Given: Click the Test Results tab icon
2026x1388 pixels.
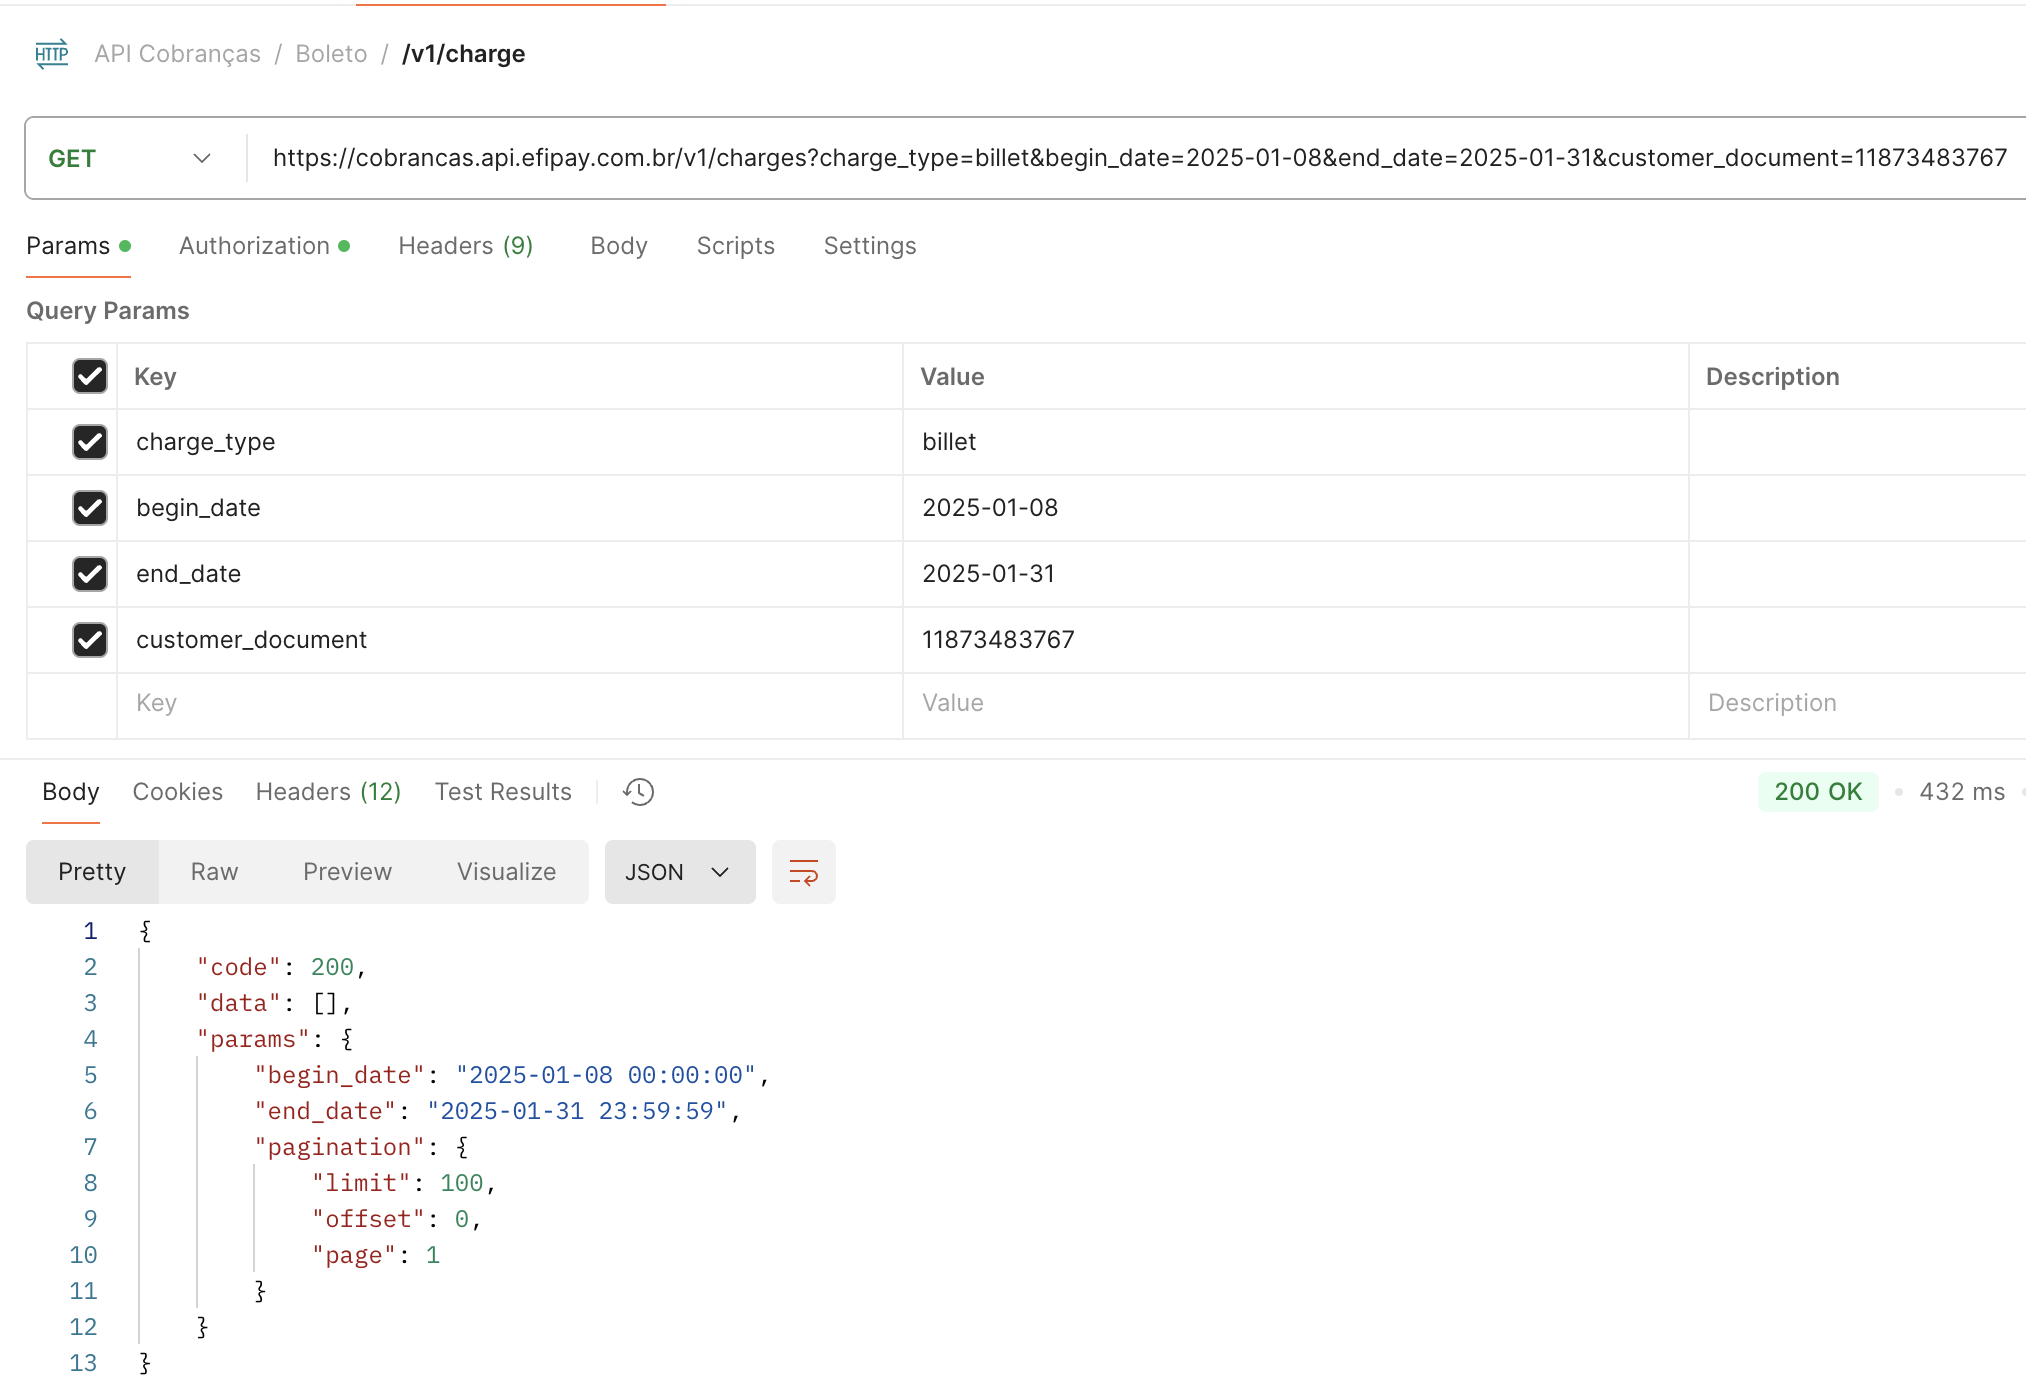Looking at the screenshot, I should pos(502,791).
